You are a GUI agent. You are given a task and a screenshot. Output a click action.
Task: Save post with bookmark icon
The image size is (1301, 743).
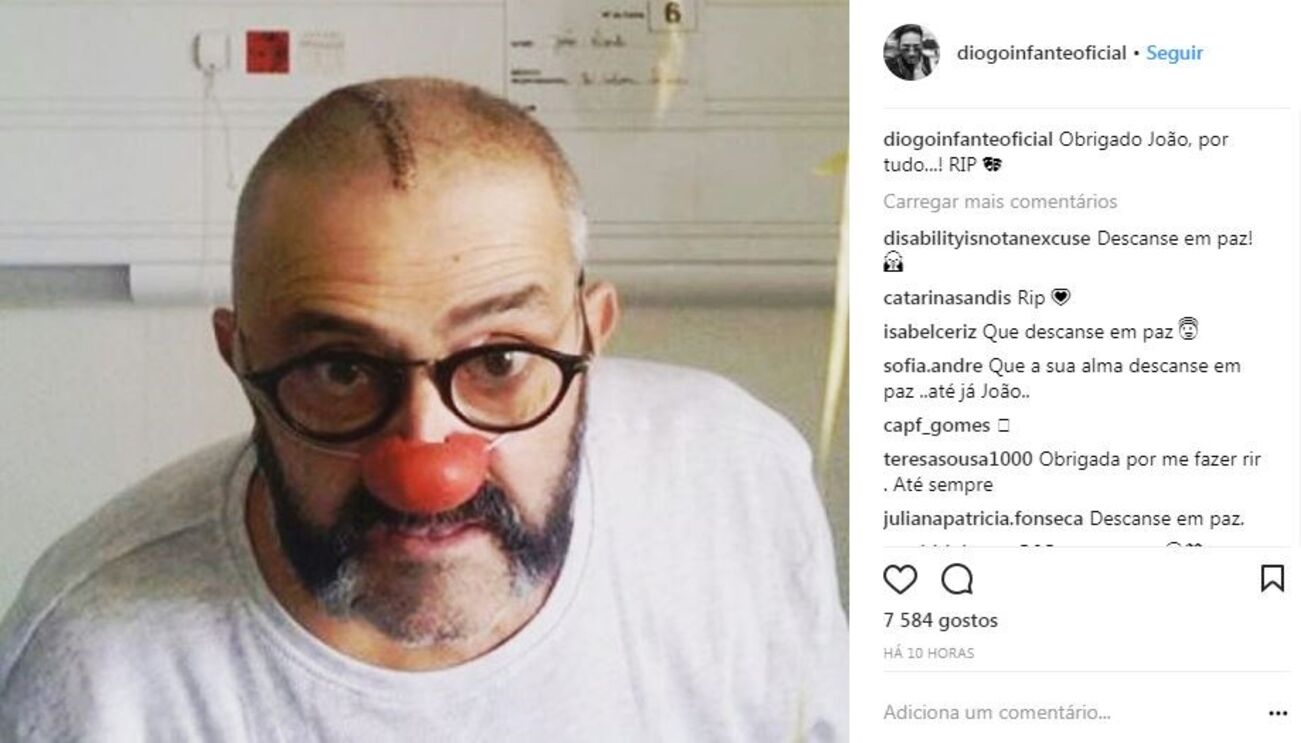point(1272,579)
